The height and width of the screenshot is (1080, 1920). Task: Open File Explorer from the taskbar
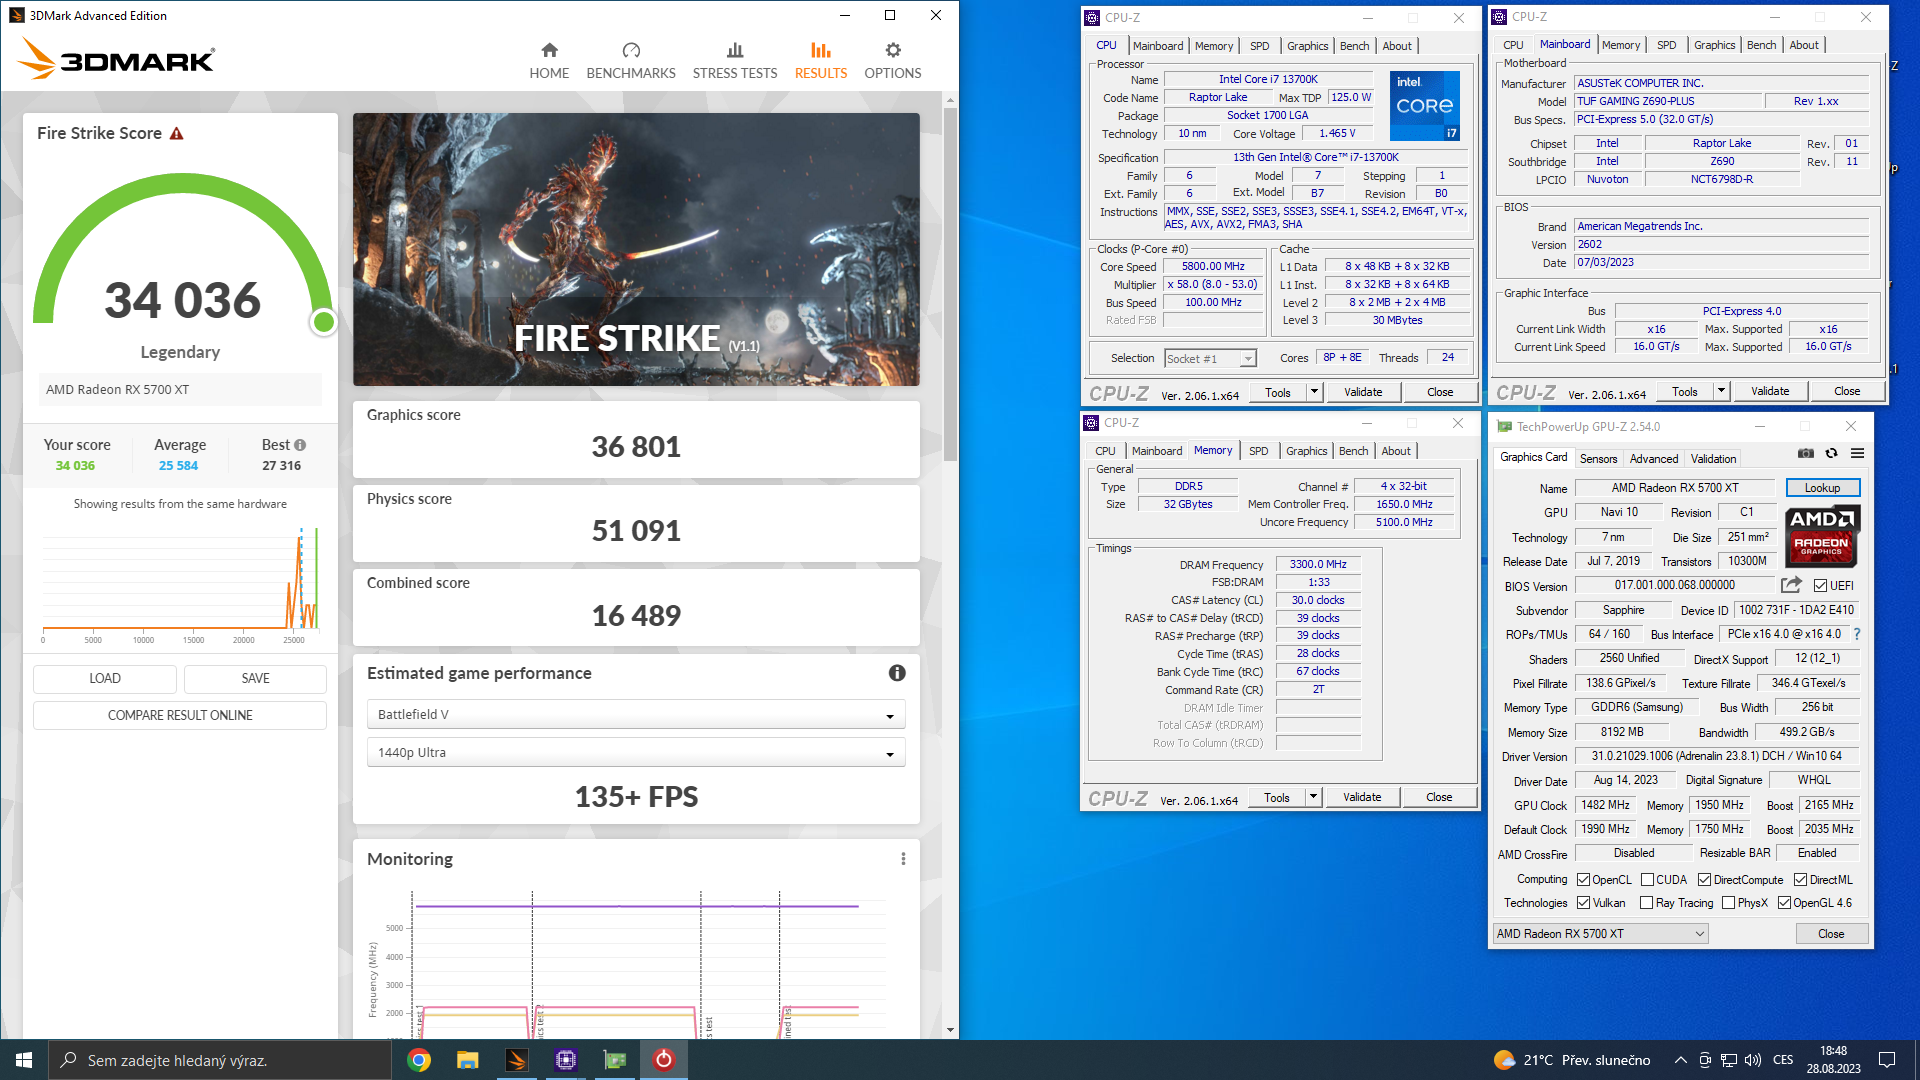[467, 1060]
